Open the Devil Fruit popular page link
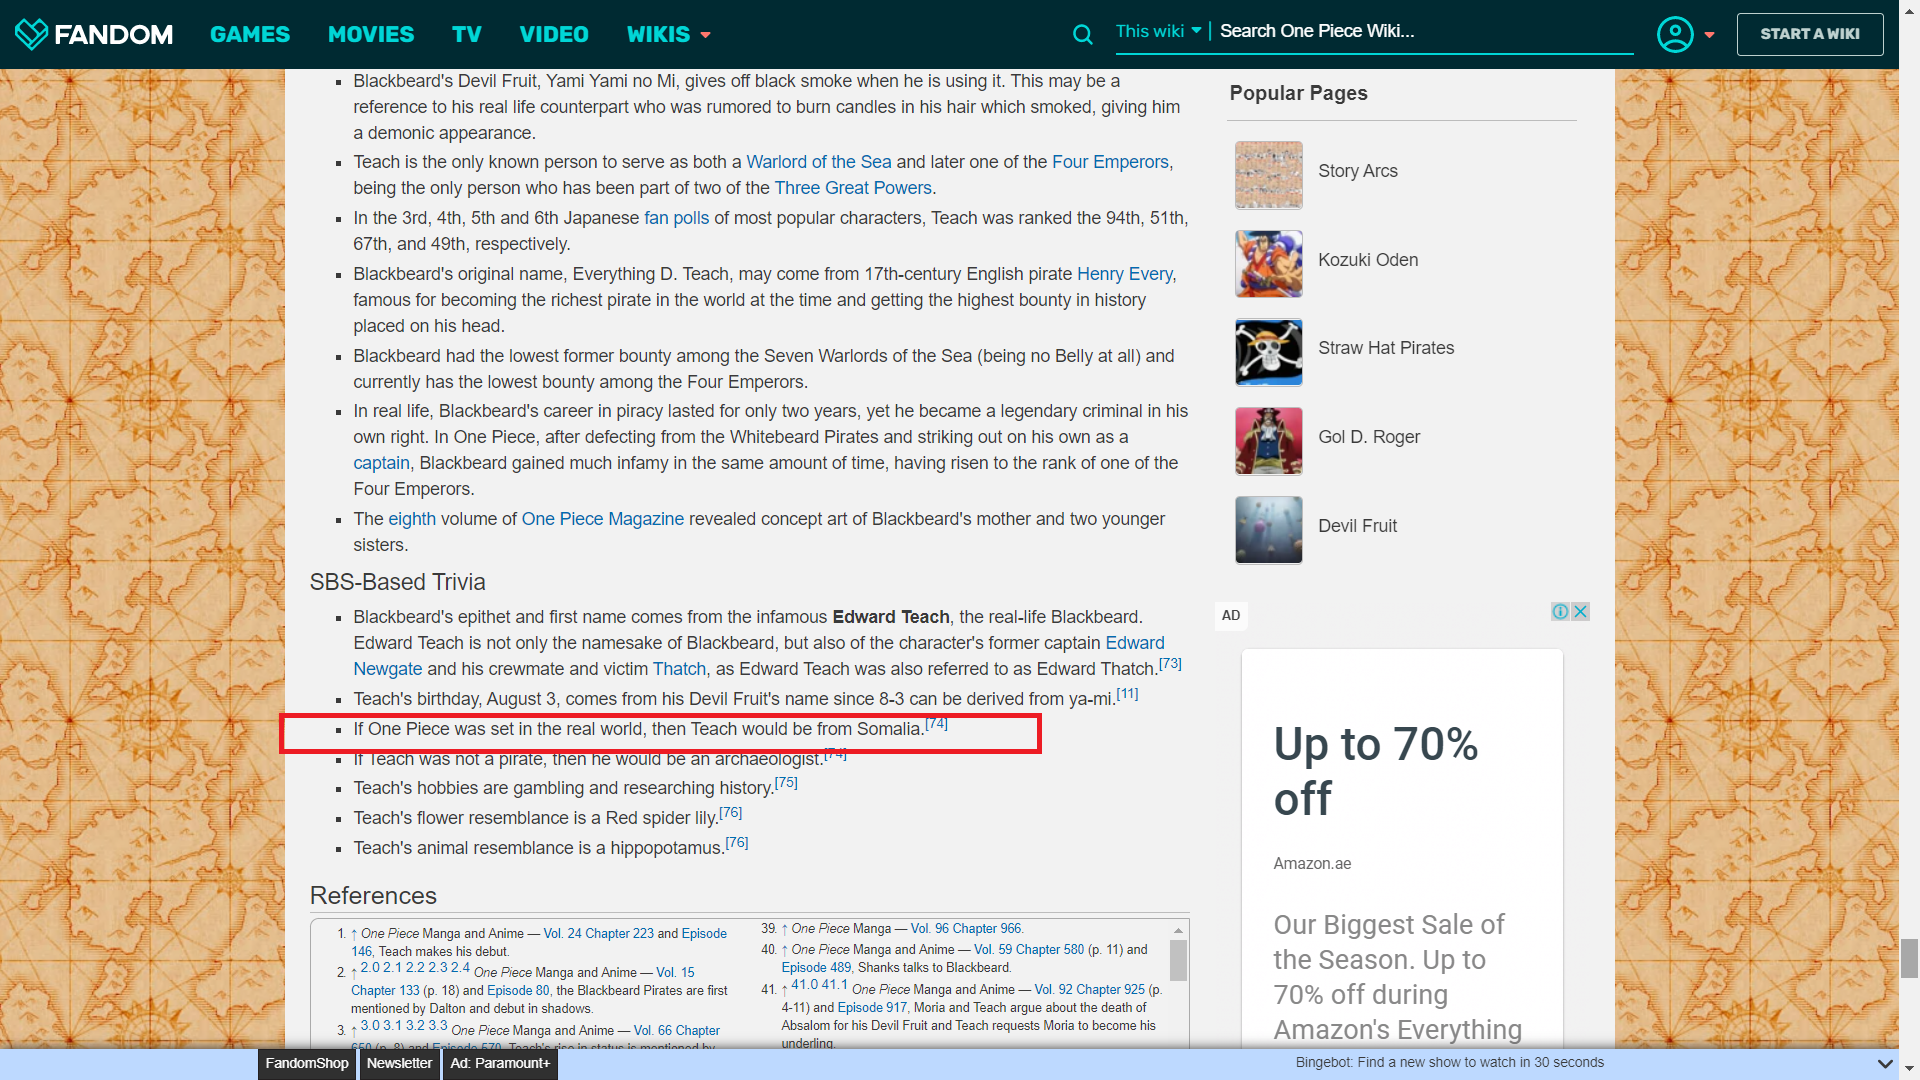The width and height of the screenshot is (1920, 1080). pyautogui.click(x=1357, y=526)
